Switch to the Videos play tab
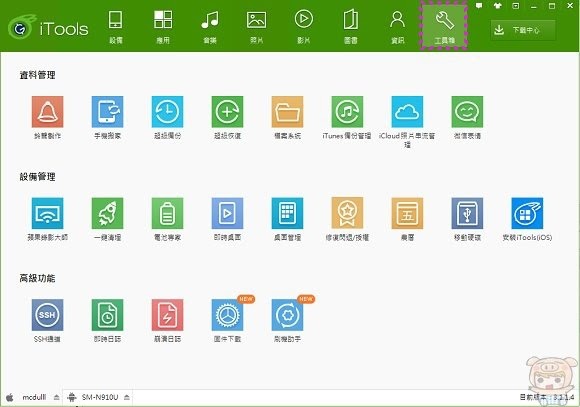Viewport: 580px width, 407px height. point(303,27)
